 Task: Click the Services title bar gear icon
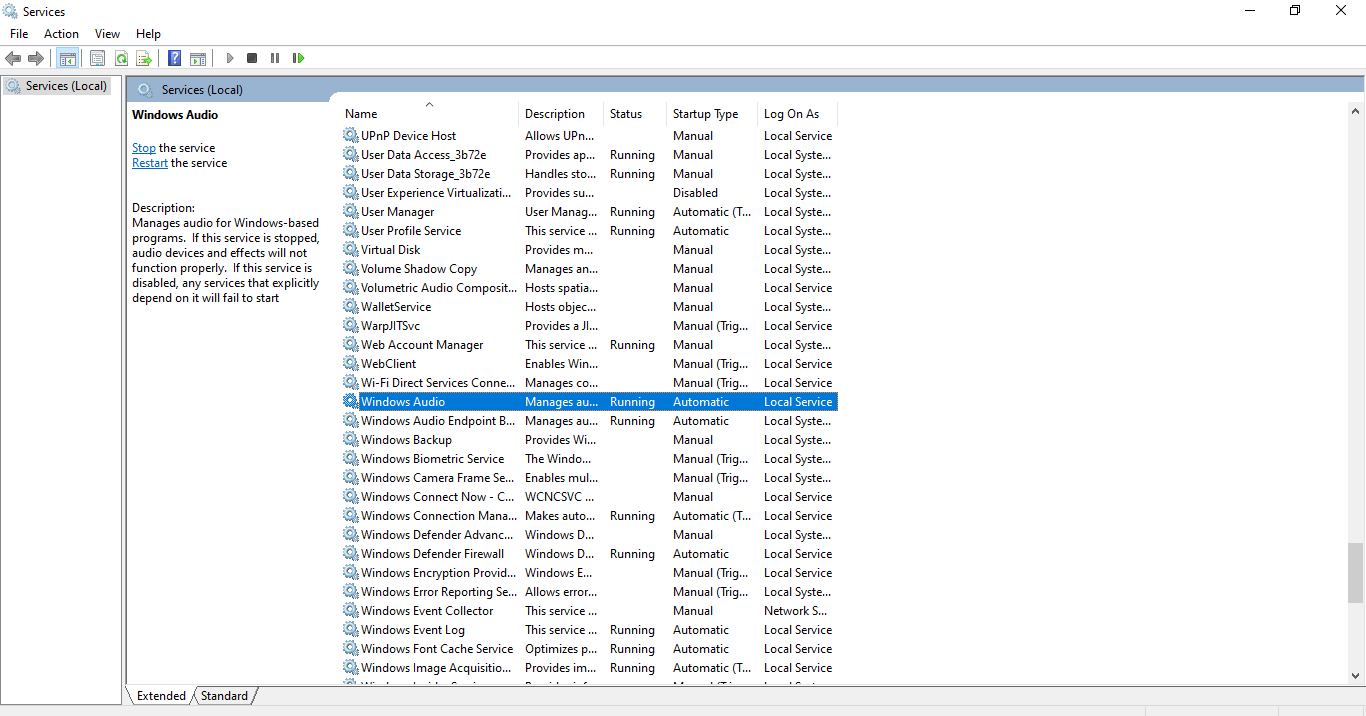(10, 11)
